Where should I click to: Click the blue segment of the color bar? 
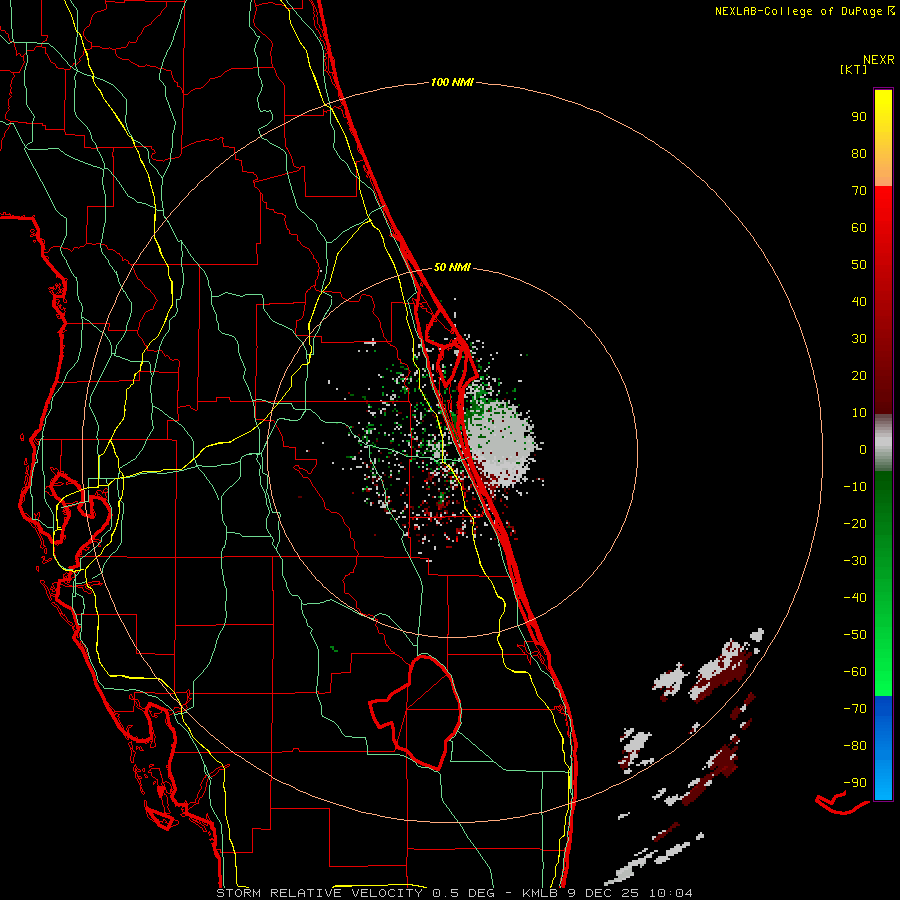coord(883,747)
